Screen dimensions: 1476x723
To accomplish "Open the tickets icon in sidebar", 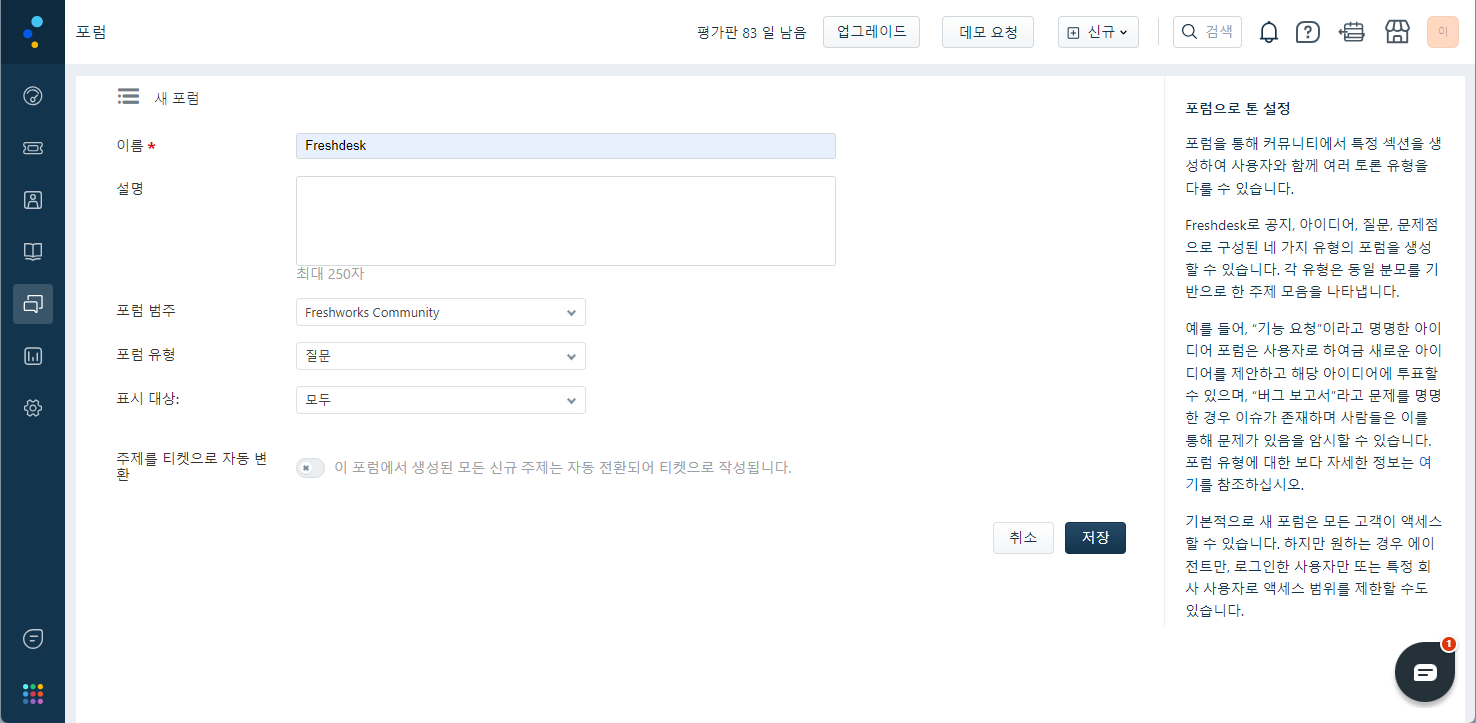I will tap(33, 148).
